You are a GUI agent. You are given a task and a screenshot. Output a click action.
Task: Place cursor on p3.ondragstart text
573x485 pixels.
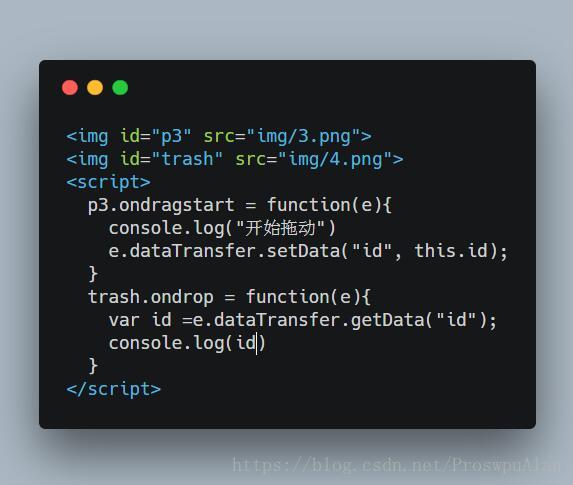pos(161,205)
